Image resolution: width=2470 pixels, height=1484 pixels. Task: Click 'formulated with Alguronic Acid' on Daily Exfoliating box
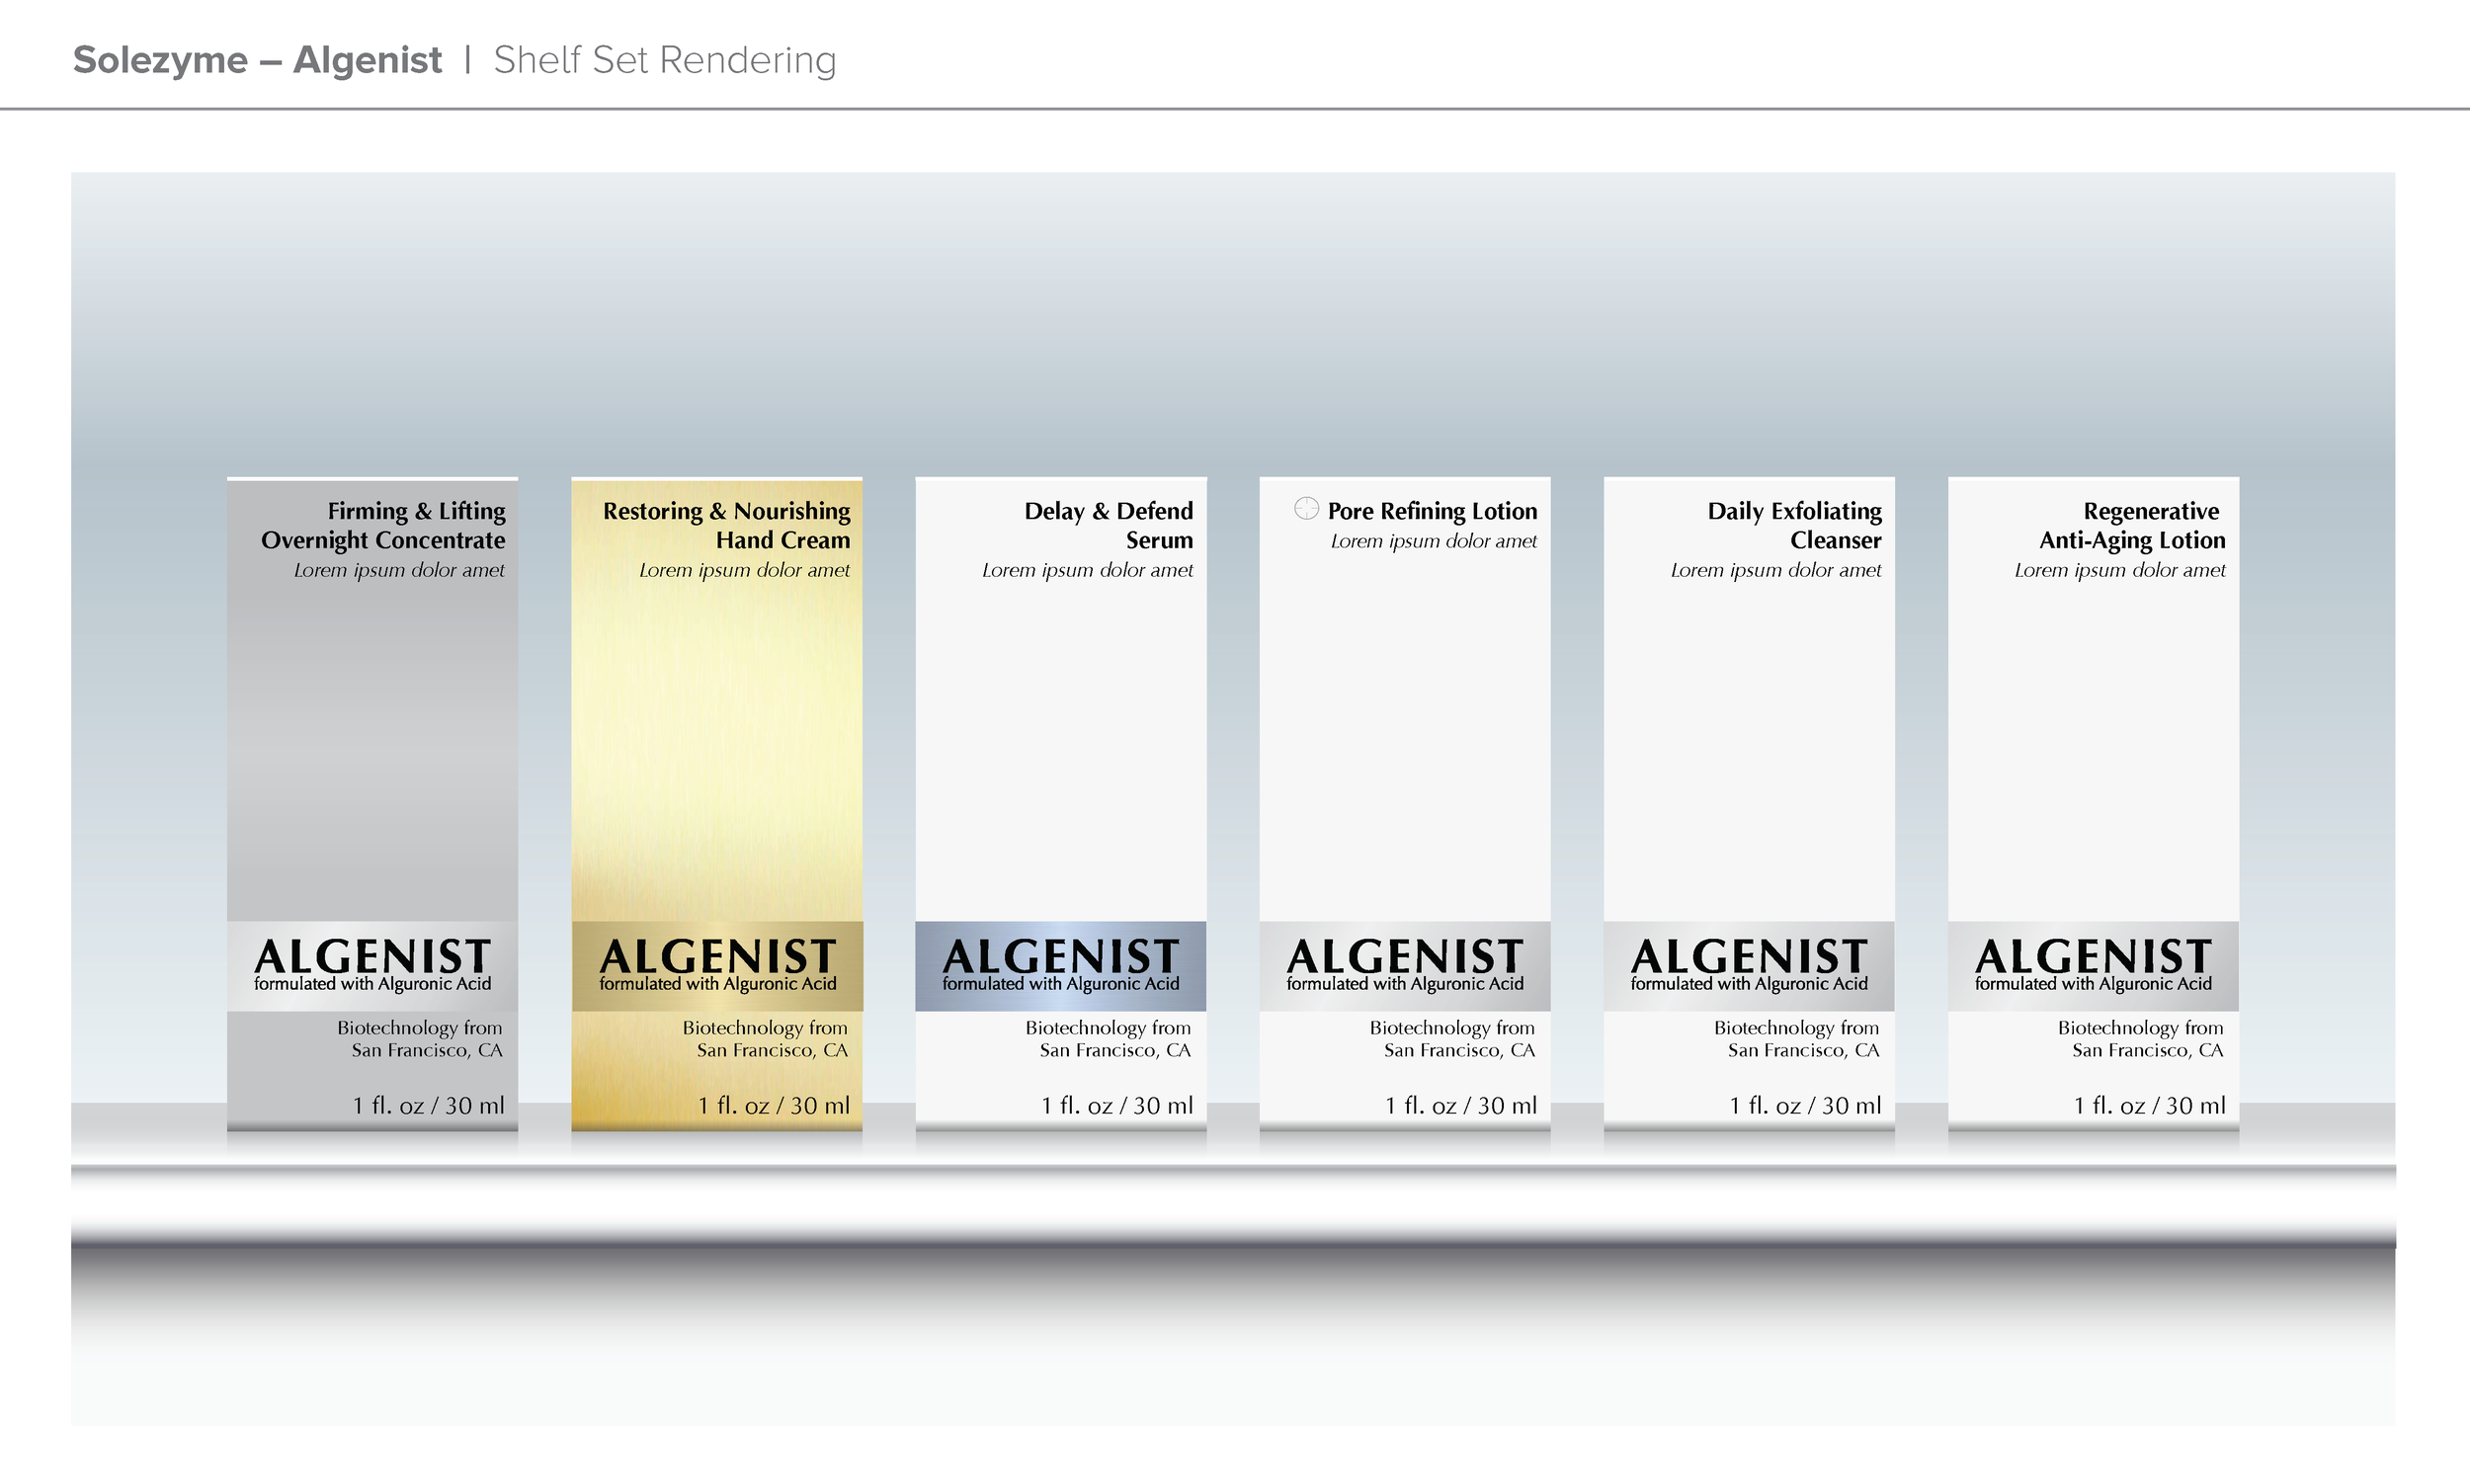pyautogui.click(x=1749, y=984)
